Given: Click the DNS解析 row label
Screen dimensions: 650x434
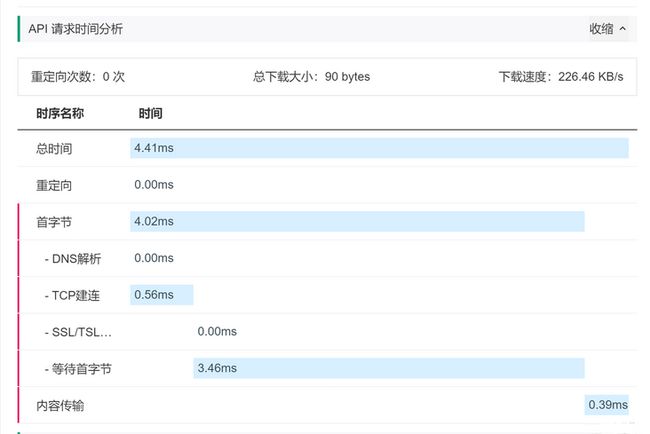Looking at the screenshot, I should 73,259.
